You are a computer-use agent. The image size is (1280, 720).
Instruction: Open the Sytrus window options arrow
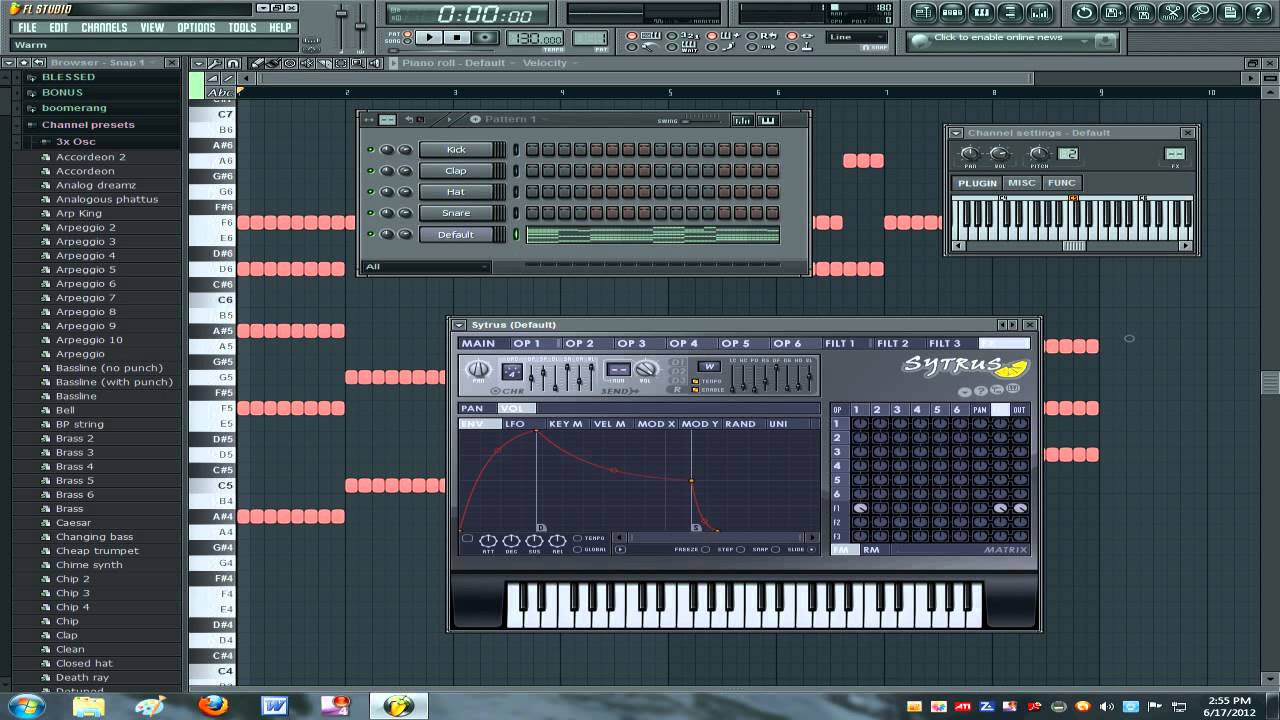point(459,325)
